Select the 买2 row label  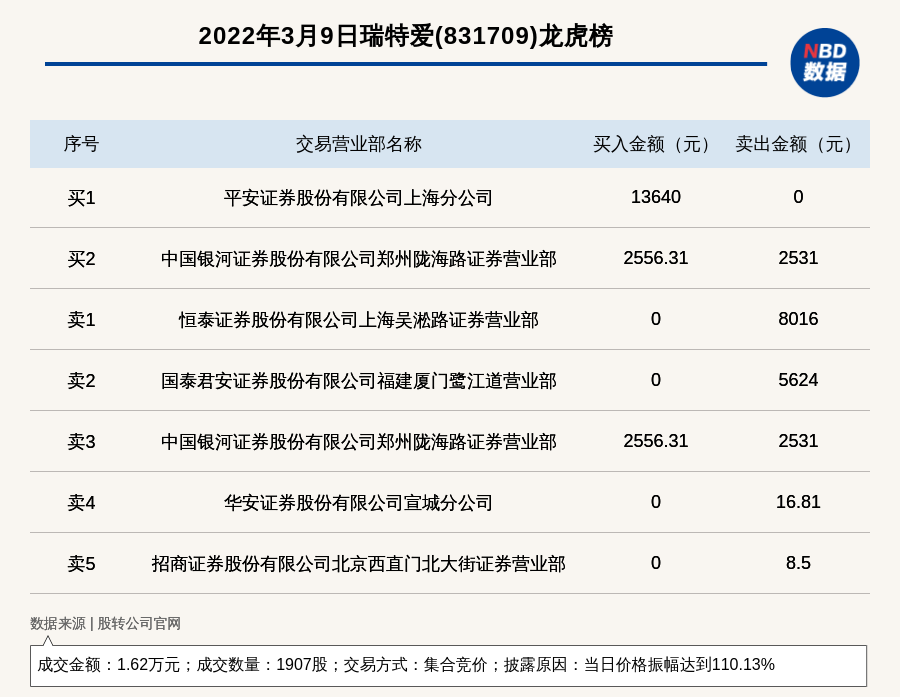(x=81, y=259)
